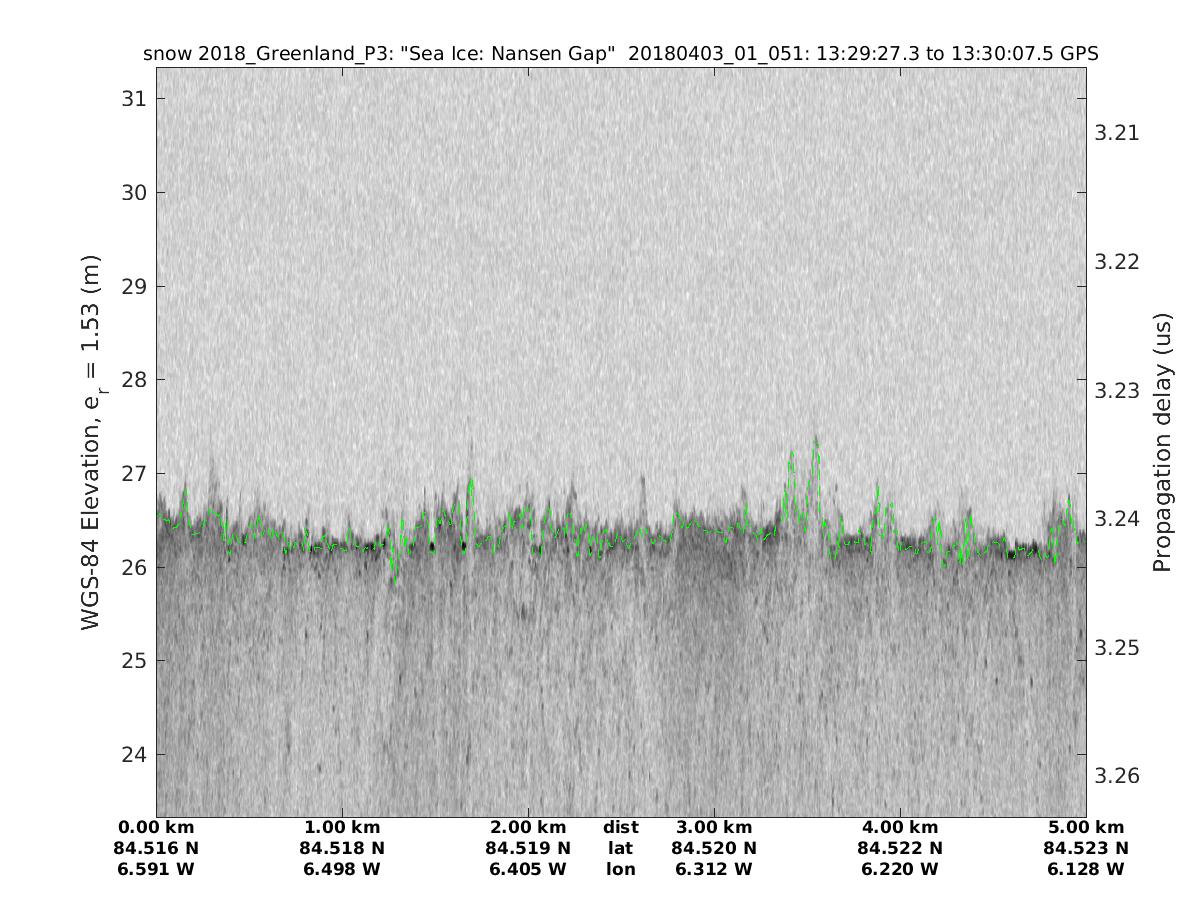
Task: Click the '0.00 km' distance tick label
Action: [156, 827]
